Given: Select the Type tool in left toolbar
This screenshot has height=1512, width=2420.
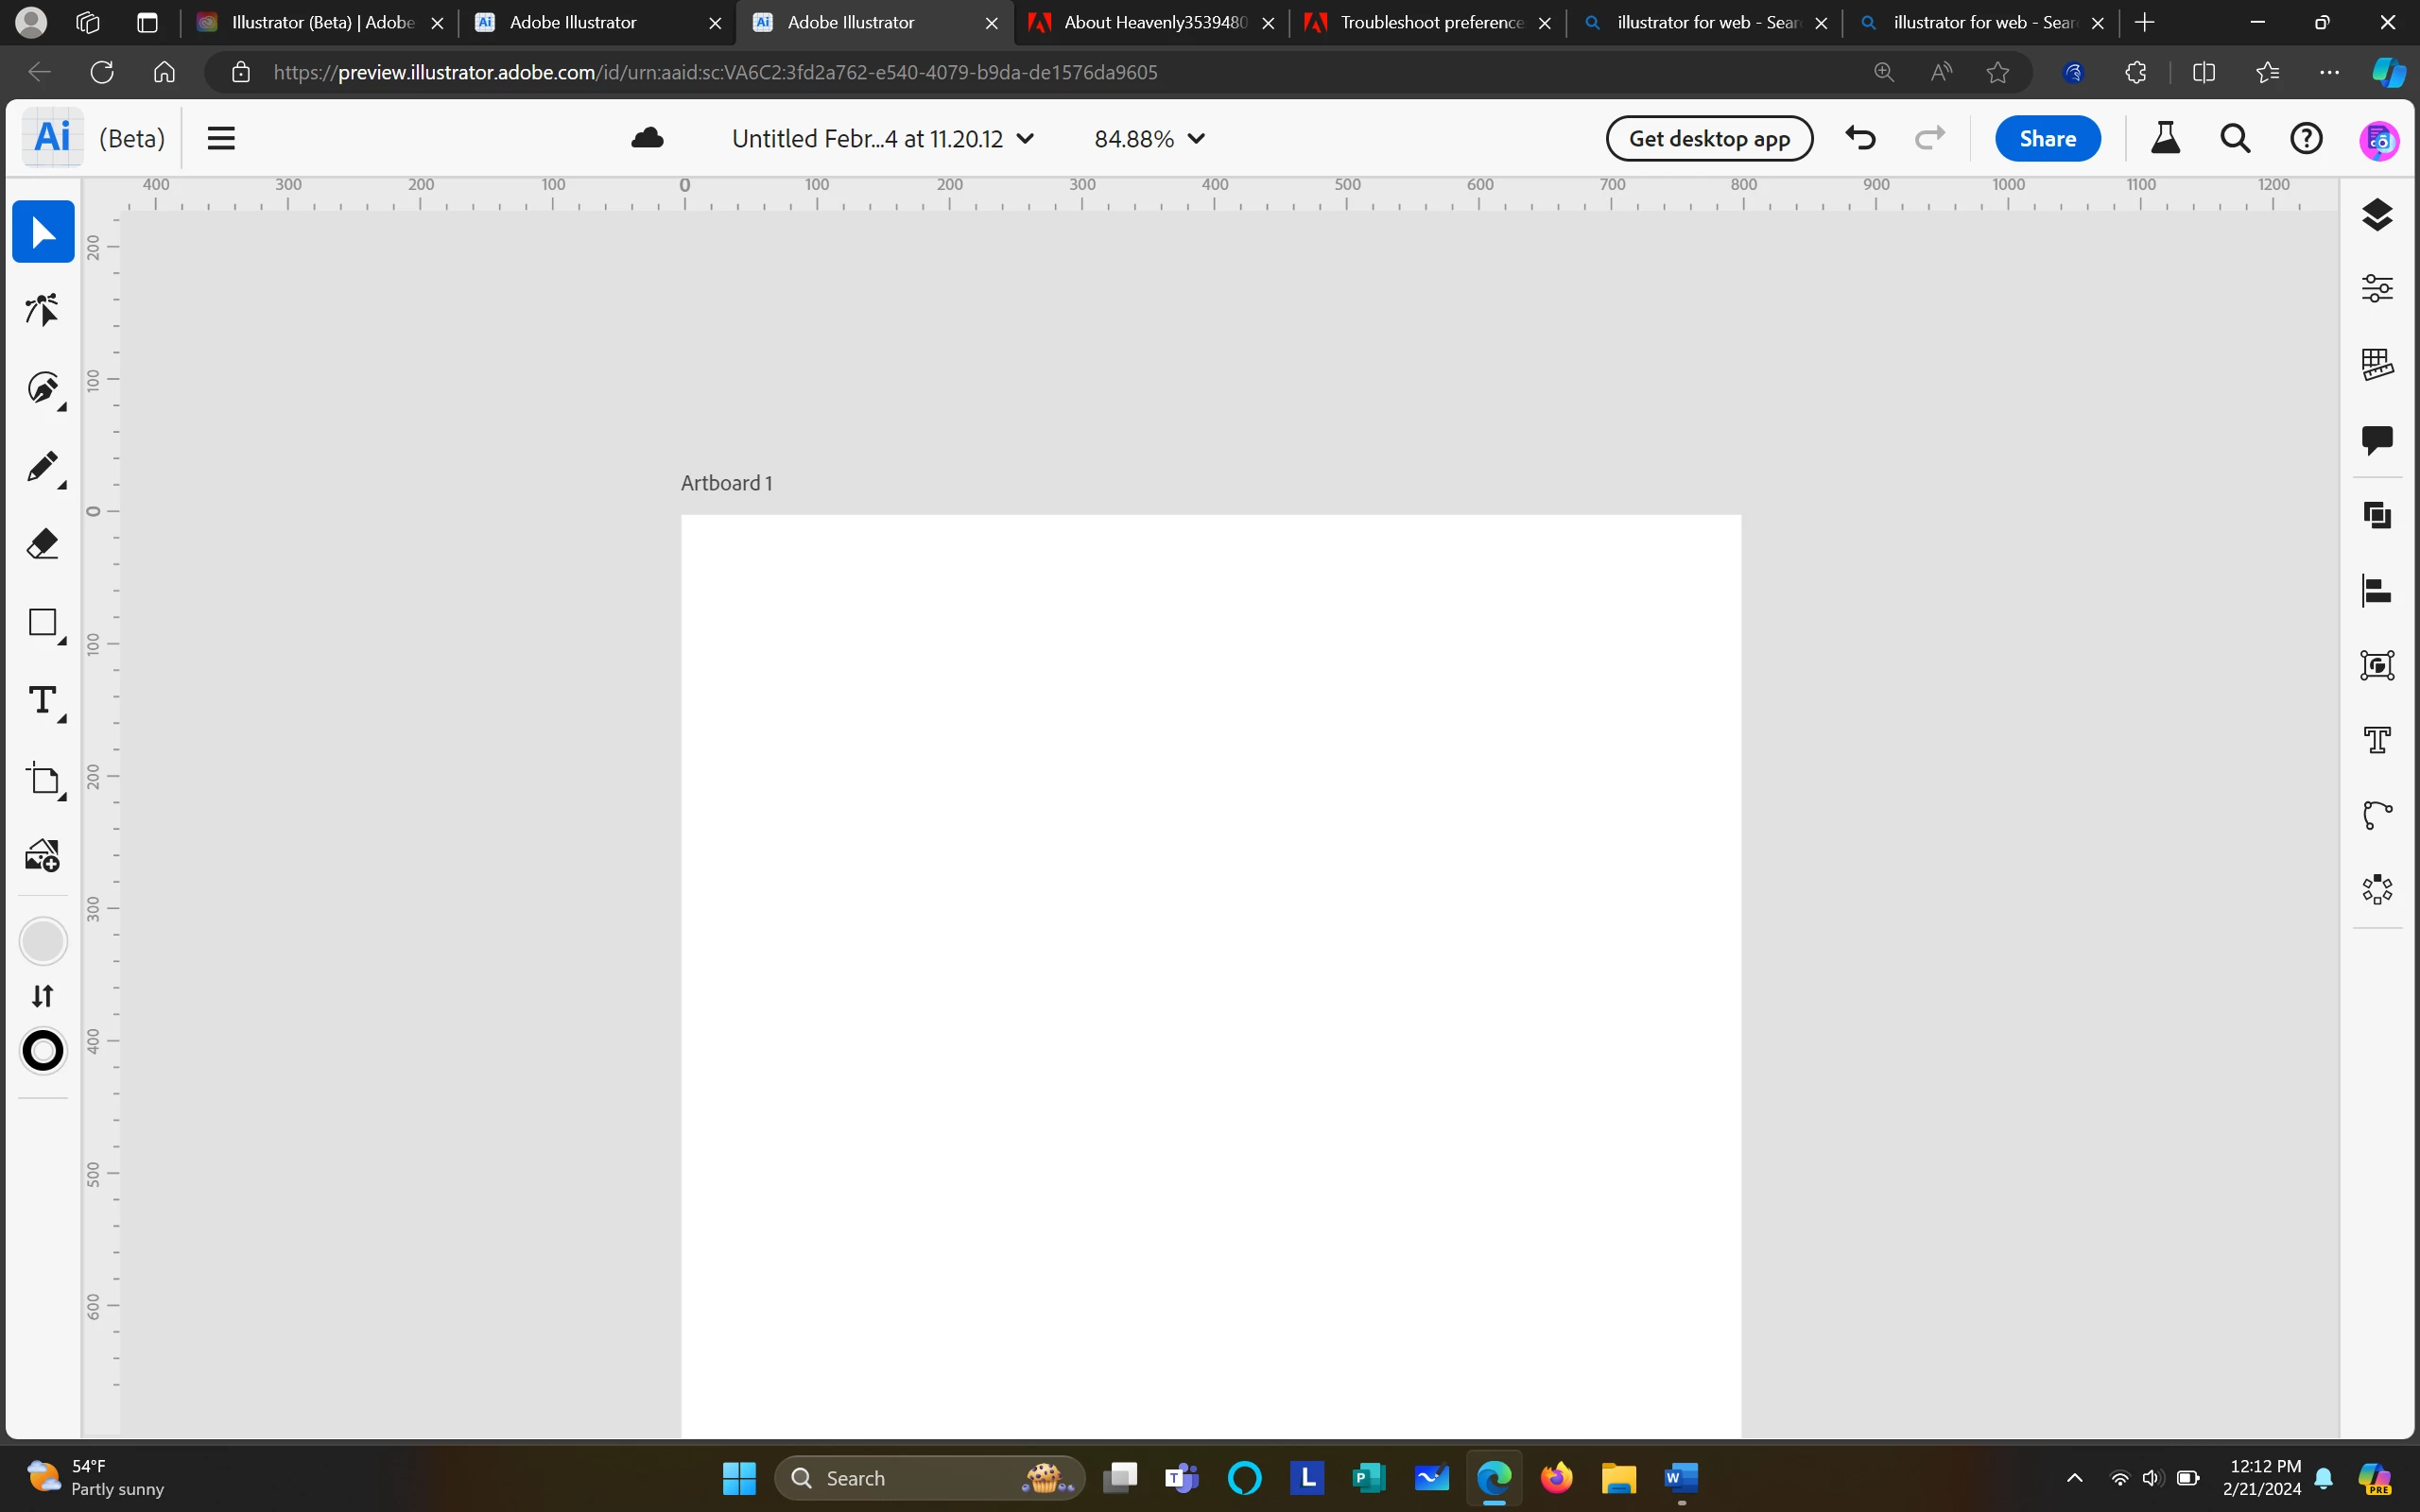Looking at the screenshot, I should (x=43, y=701).
